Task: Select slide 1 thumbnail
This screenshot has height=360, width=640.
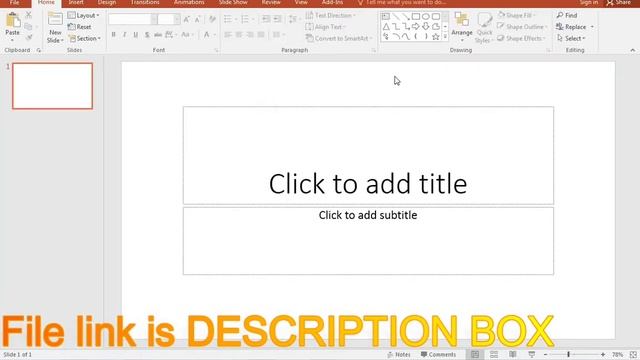Action: (x=52, y=86)
